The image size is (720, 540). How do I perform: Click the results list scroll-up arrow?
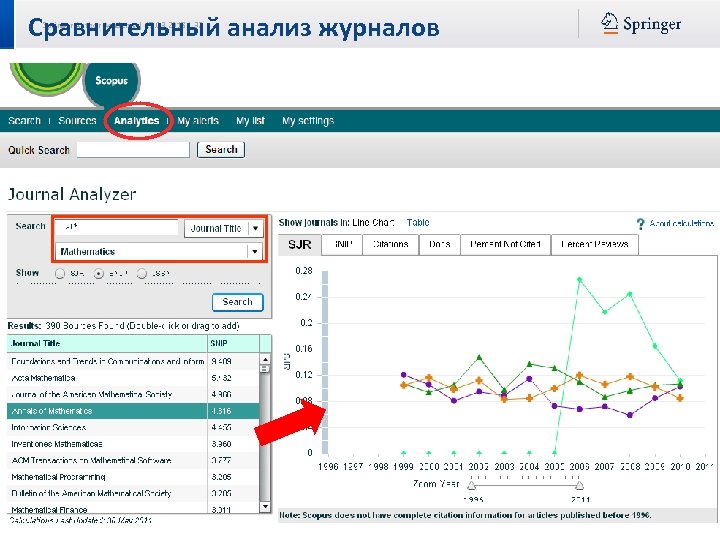(x=265, y=359)
